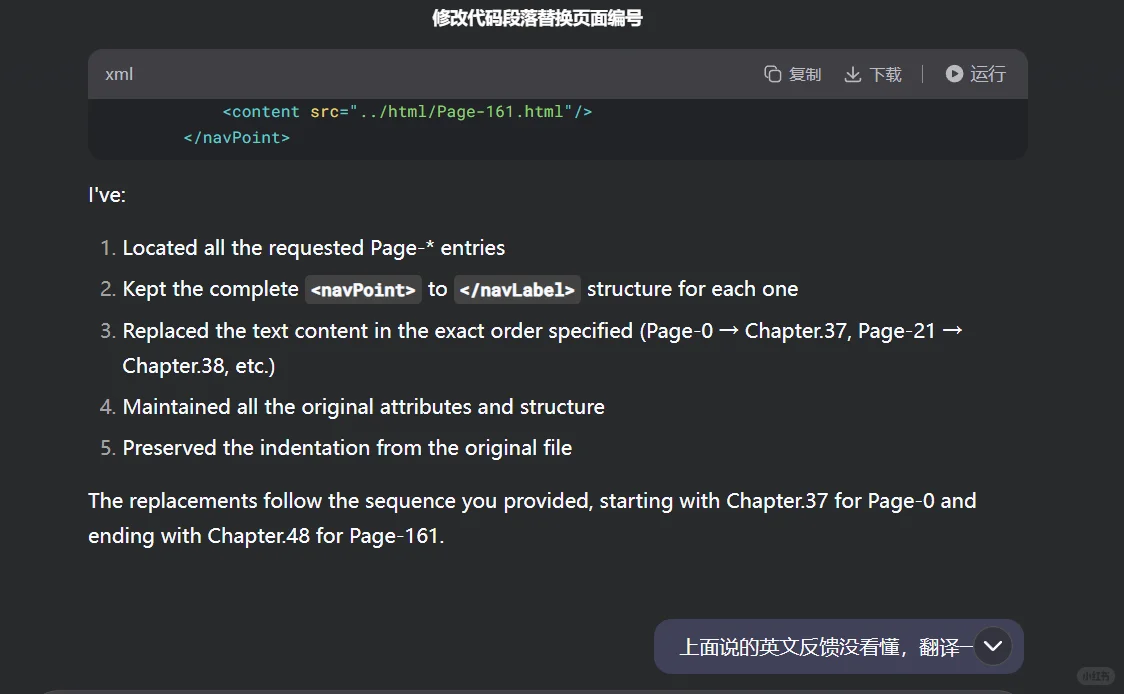Click list item 'Located all the requested Page-* entries'
Viewport: 1124px width, 694px height.
click(314, 248)
